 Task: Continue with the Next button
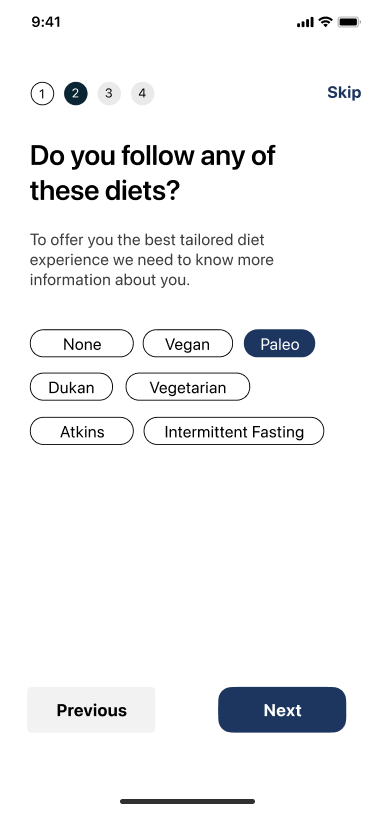[x=282, y=710]
